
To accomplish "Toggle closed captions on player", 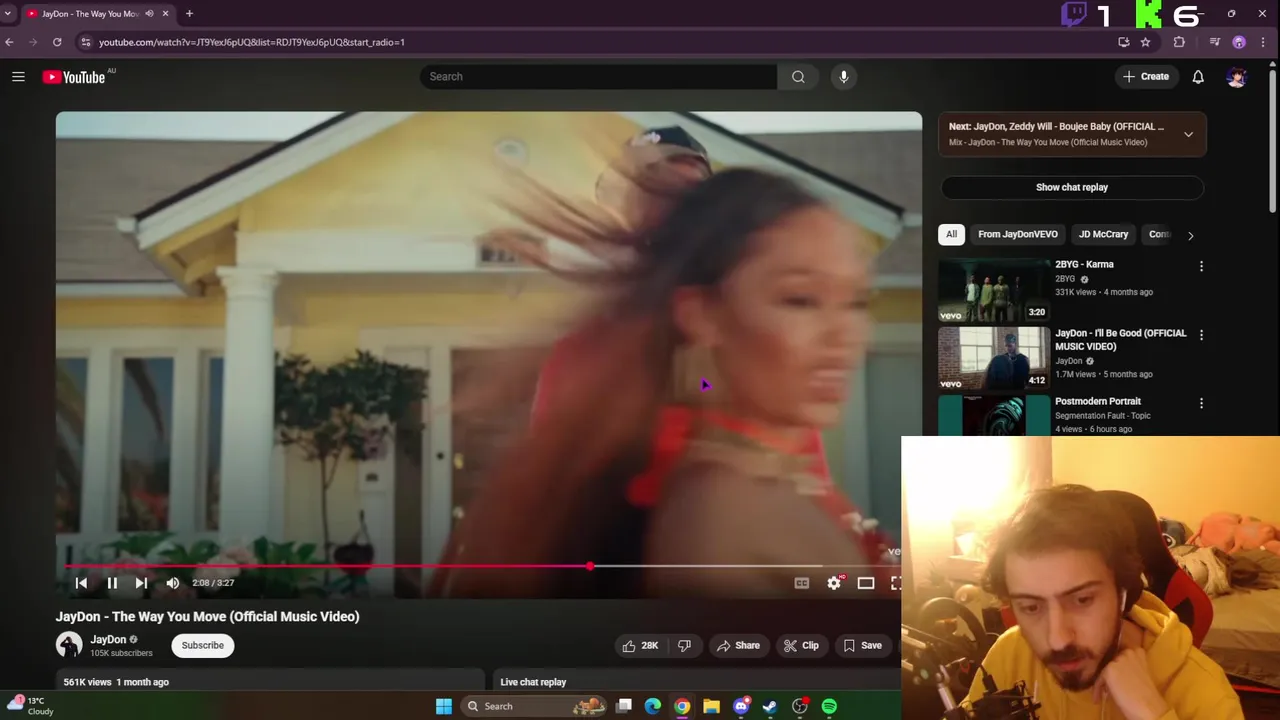I will point(802,583).
